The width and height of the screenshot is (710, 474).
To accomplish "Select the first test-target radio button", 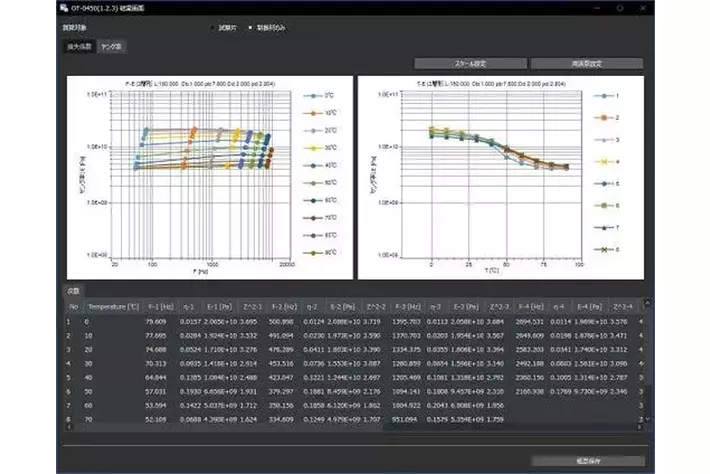I will (212, 27).
